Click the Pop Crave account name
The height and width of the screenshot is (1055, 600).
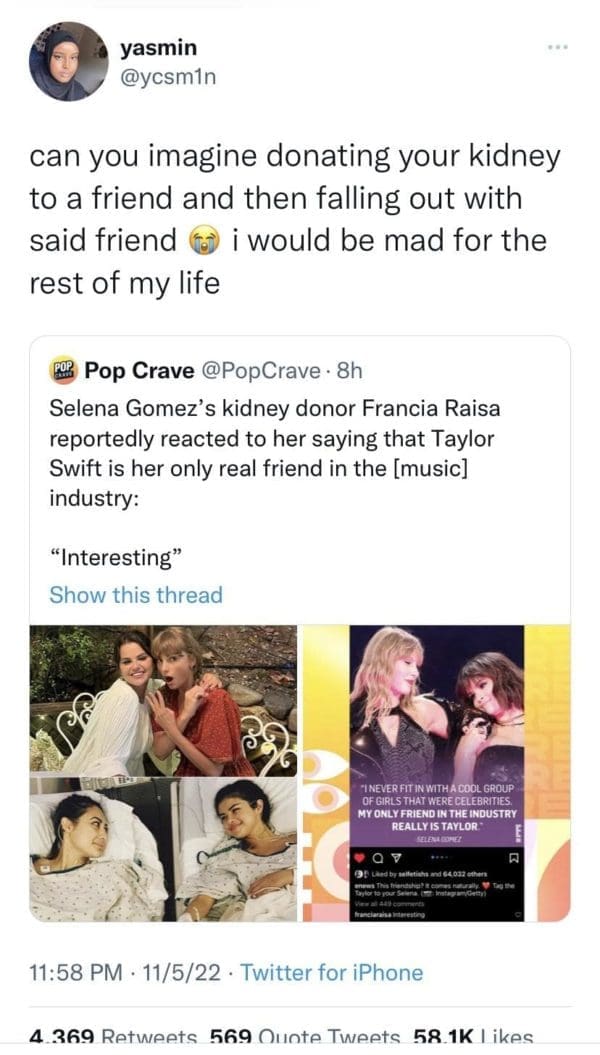tap(140, 371)
